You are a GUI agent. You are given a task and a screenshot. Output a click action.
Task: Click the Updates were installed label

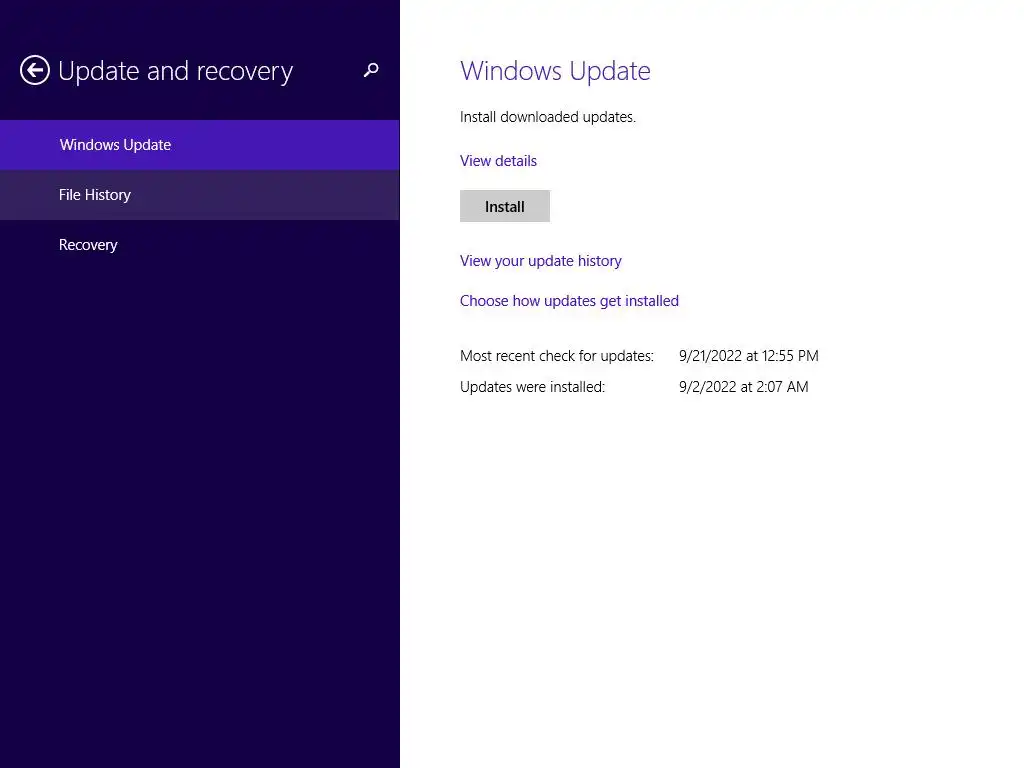(532, 387)
